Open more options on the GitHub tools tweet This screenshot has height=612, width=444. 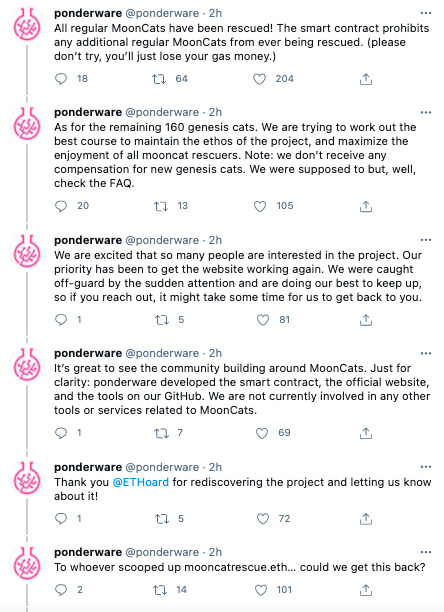(x=426, y=354)
